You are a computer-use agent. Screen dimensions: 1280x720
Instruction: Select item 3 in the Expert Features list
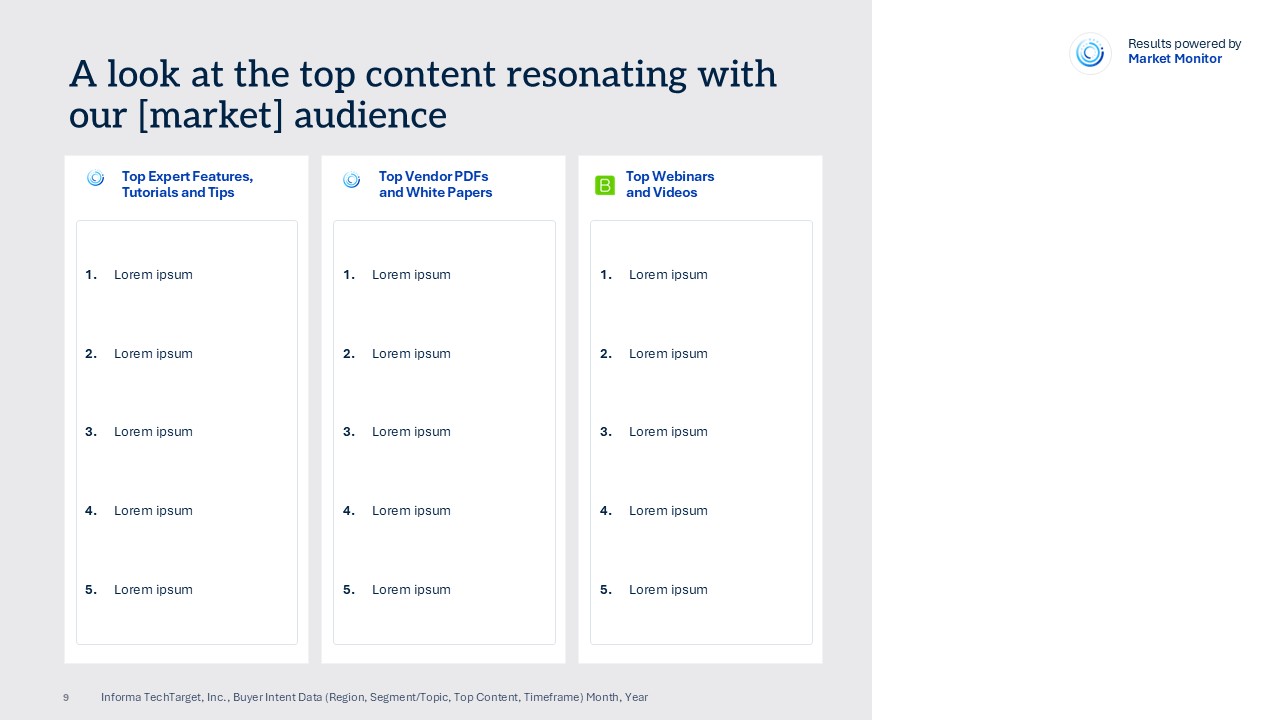pyautogui.click(x=153, y=432)
